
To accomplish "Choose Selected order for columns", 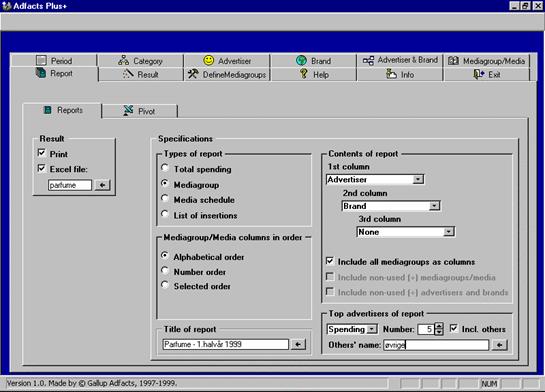I will coord(165,285).
